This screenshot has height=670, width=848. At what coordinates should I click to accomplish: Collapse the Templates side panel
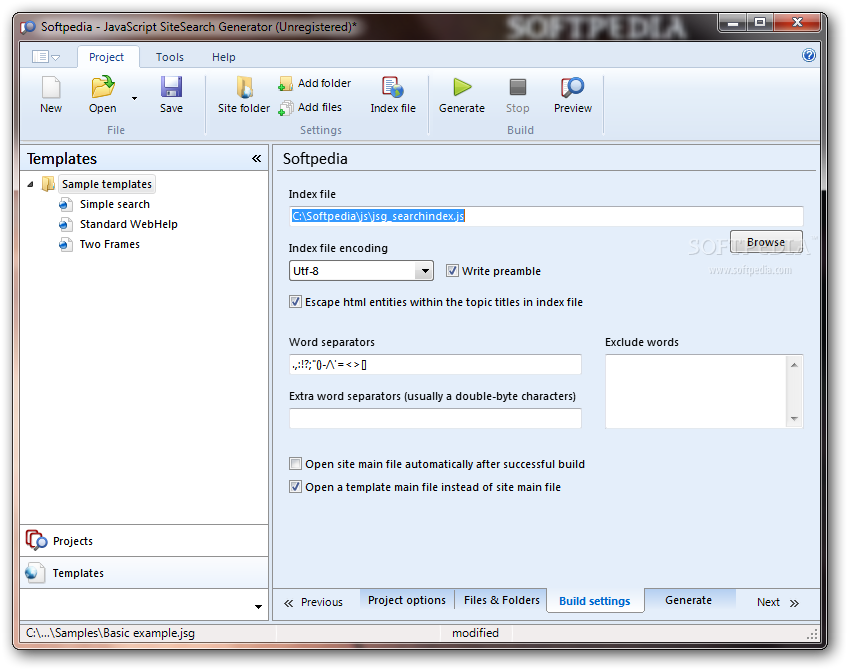pos(256,158)
